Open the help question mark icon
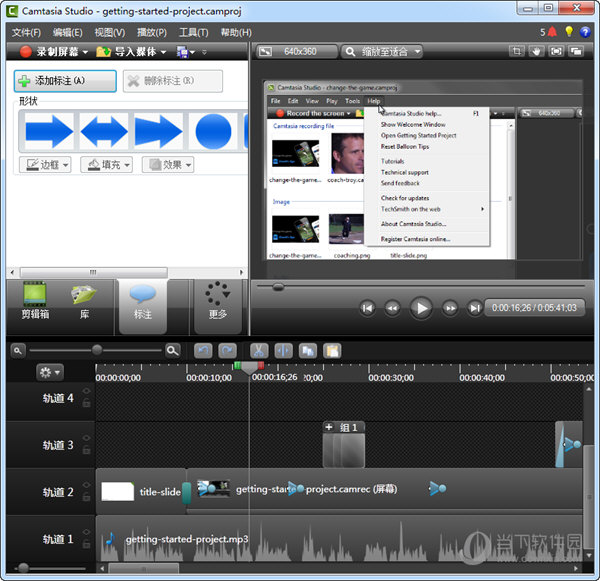 585,32
